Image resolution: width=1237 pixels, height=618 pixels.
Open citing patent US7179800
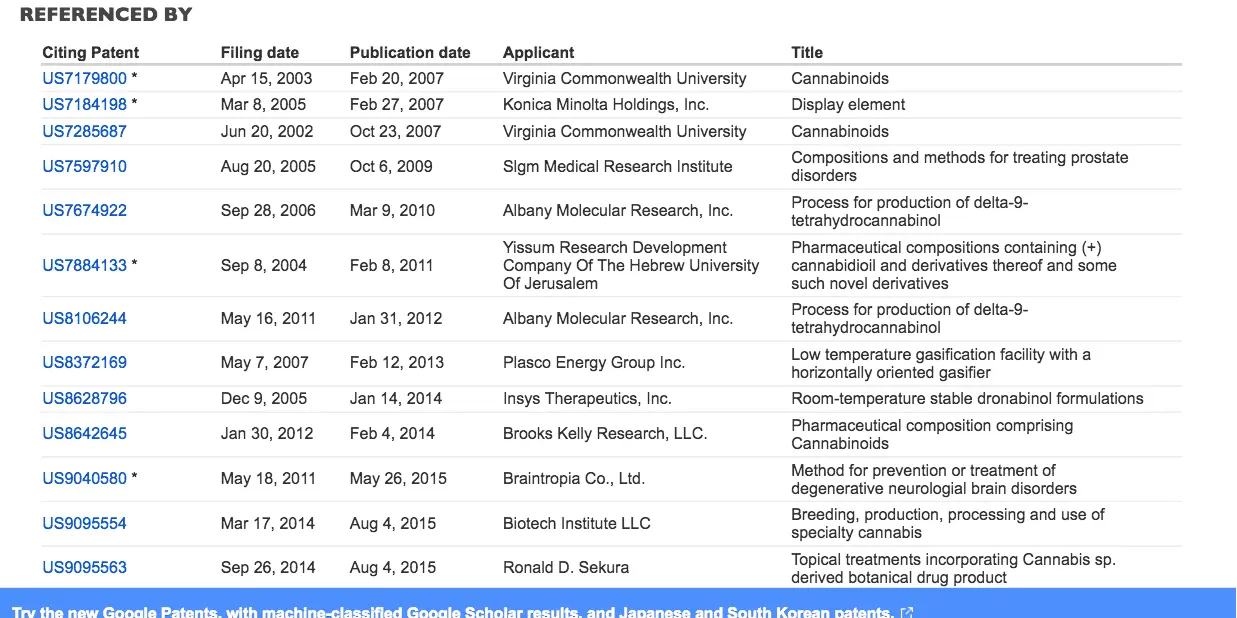click(x=84, y=78)
